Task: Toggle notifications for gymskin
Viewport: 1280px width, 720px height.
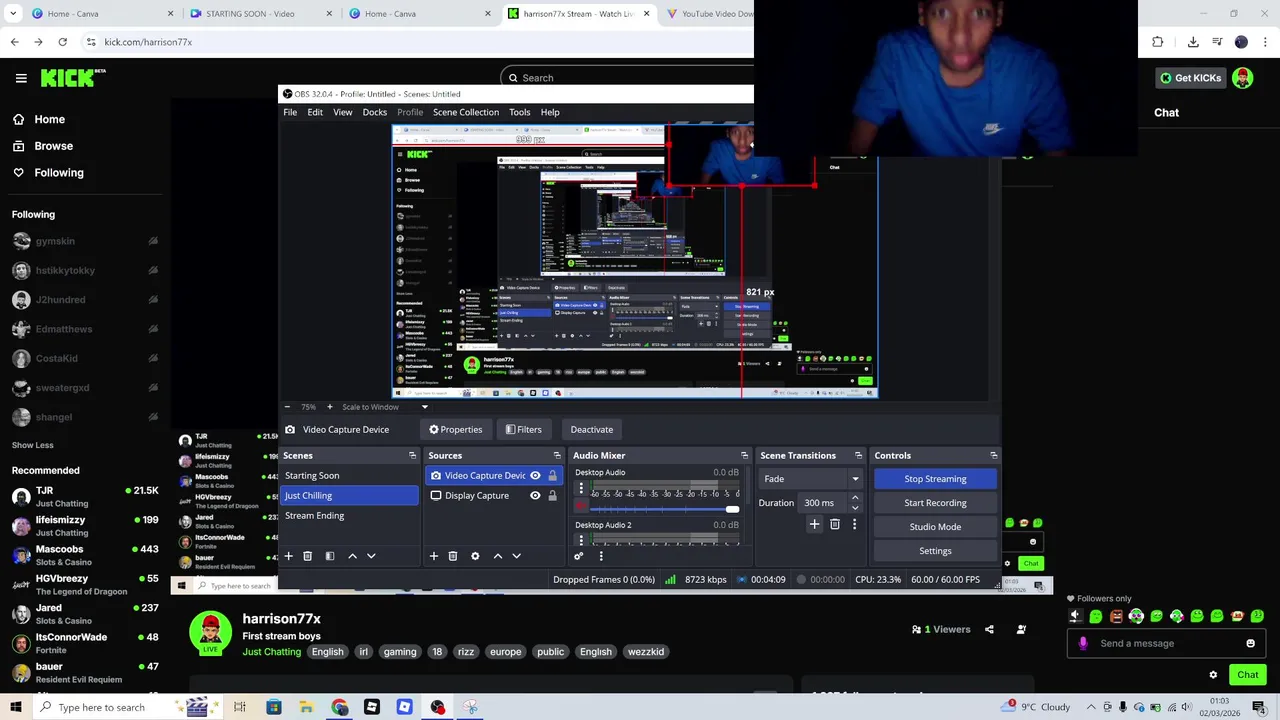Action: click(x=153, y=241)
